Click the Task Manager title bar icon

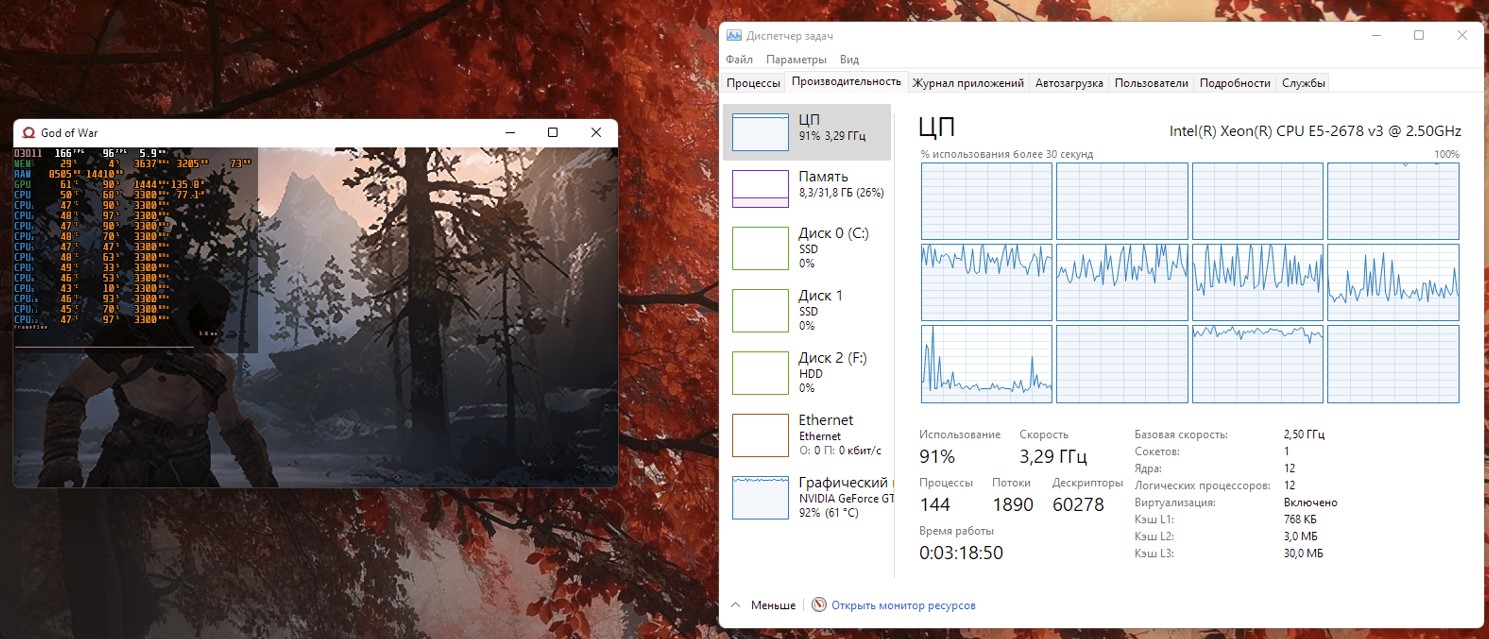pos(734,35)
